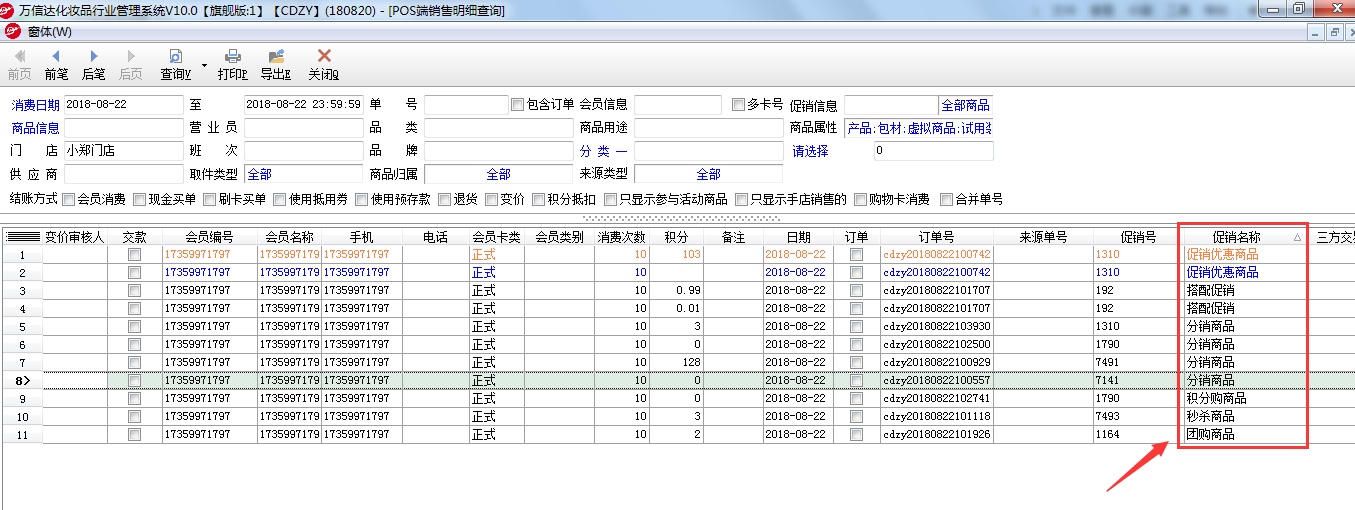The width and height of the screenshot is (1355, 510).
Task: Tick the 变价 checkbox
Action: point(491,199)
